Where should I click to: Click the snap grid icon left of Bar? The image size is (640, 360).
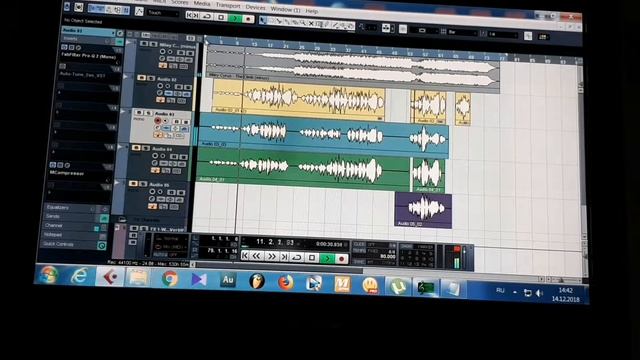pyautogui.click(x=444, y=31)
